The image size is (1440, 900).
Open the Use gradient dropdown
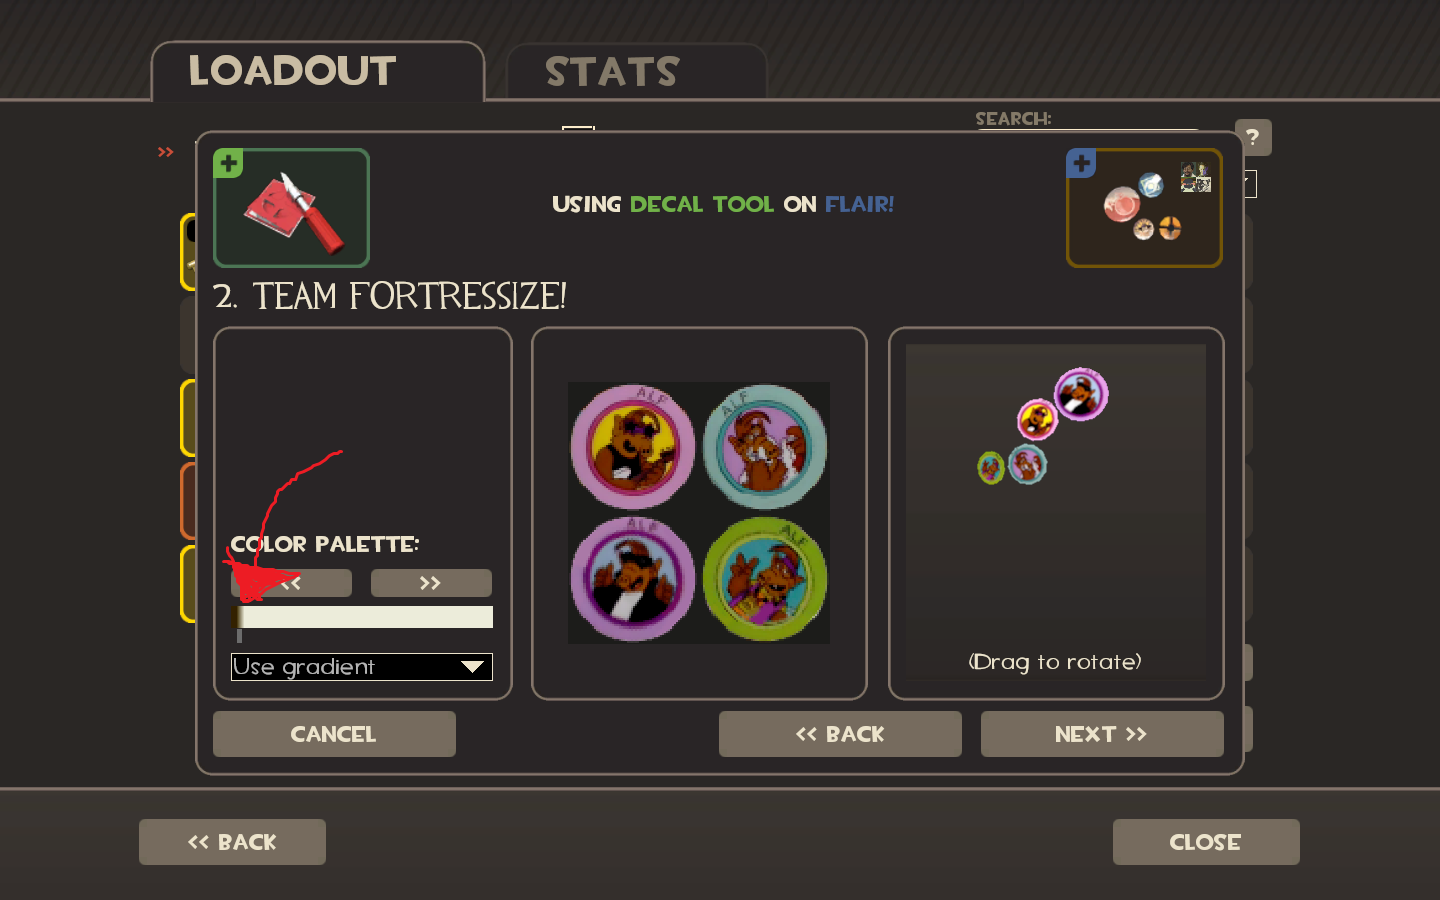point(362,667)
